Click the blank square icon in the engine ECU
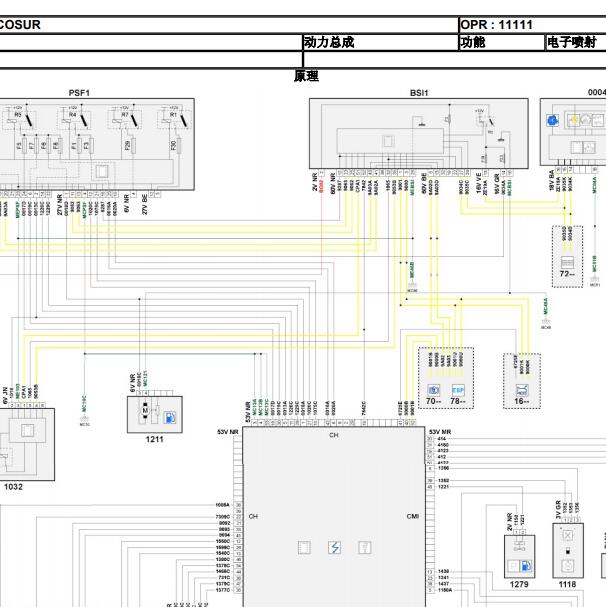Screen dimensions: 606x607 [305, 547]
